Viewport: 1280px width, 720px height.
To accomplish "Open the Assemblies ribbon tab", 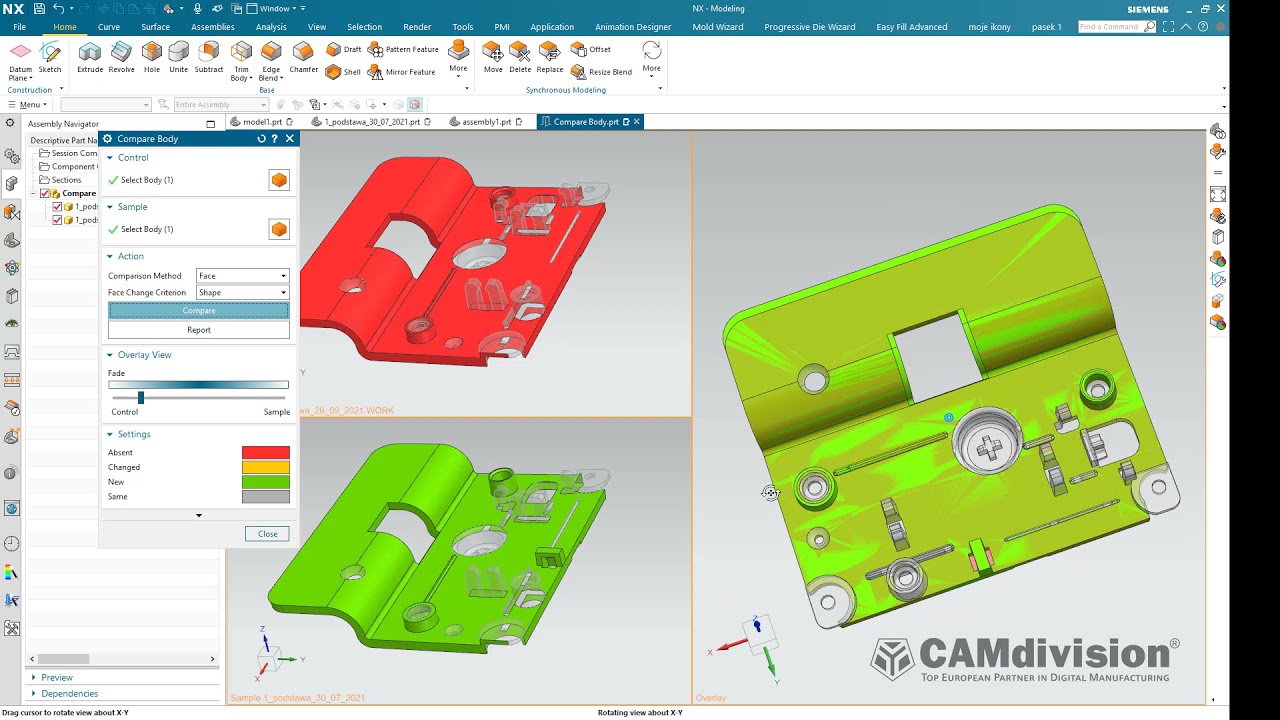I will tap(213, 27).
